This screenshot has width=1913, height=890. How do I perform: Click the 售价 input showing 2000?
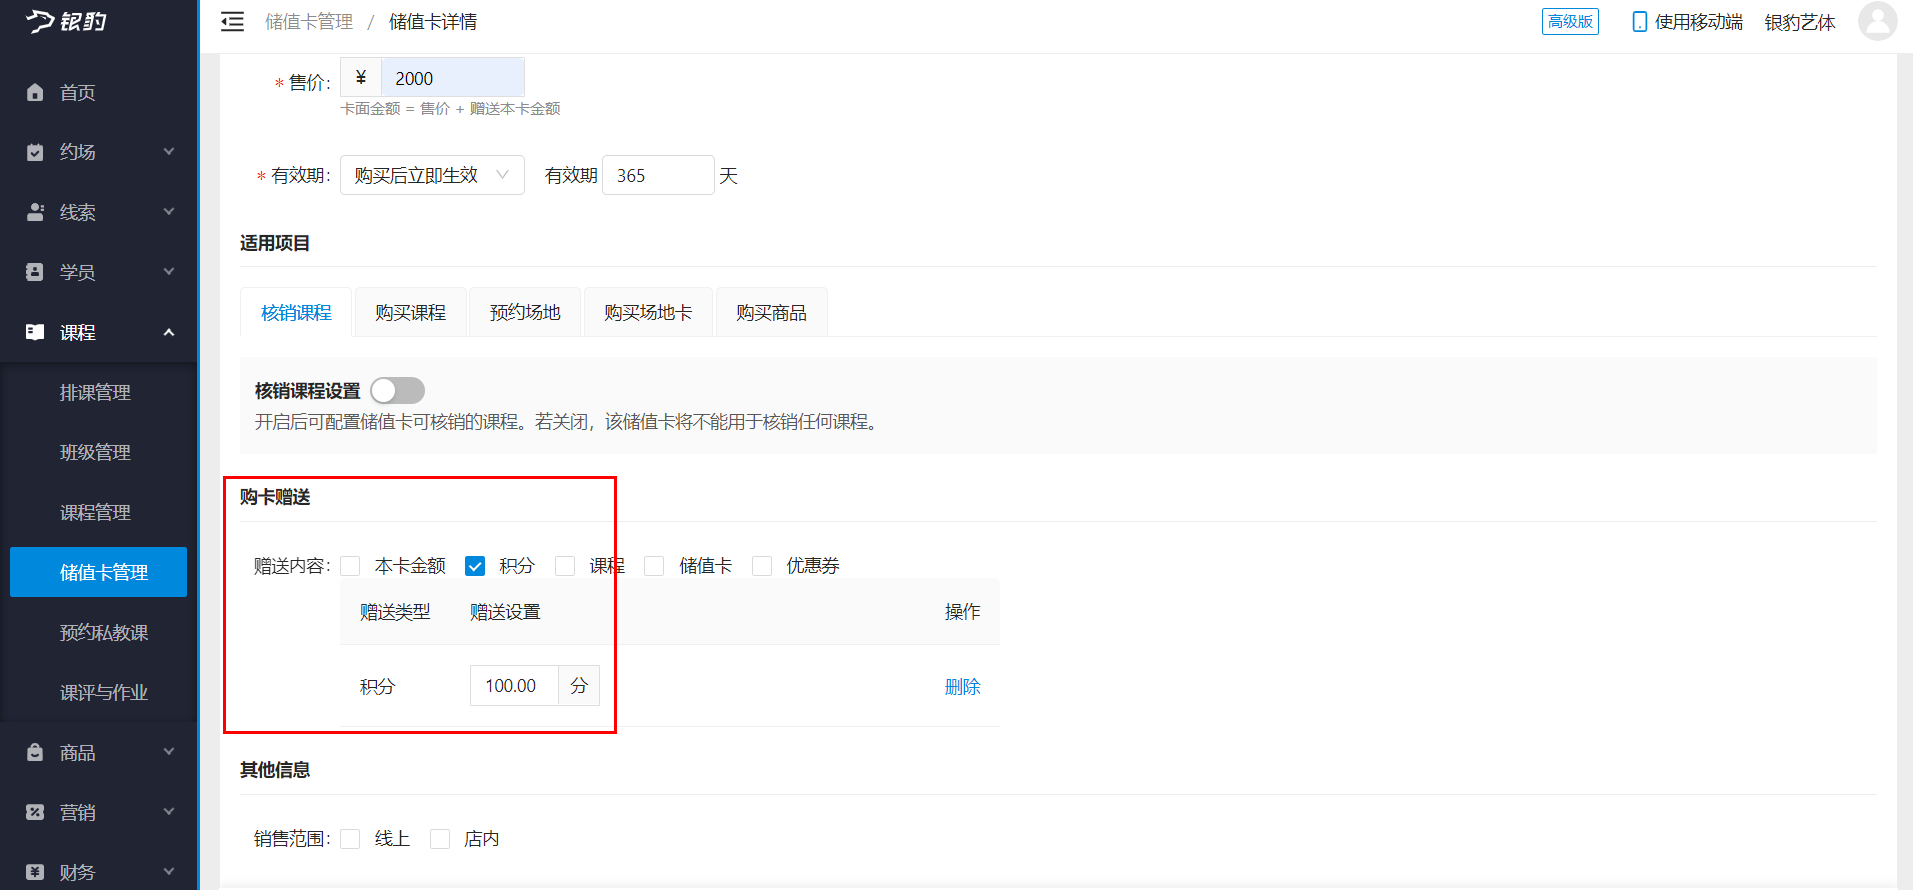click(452, 78)
